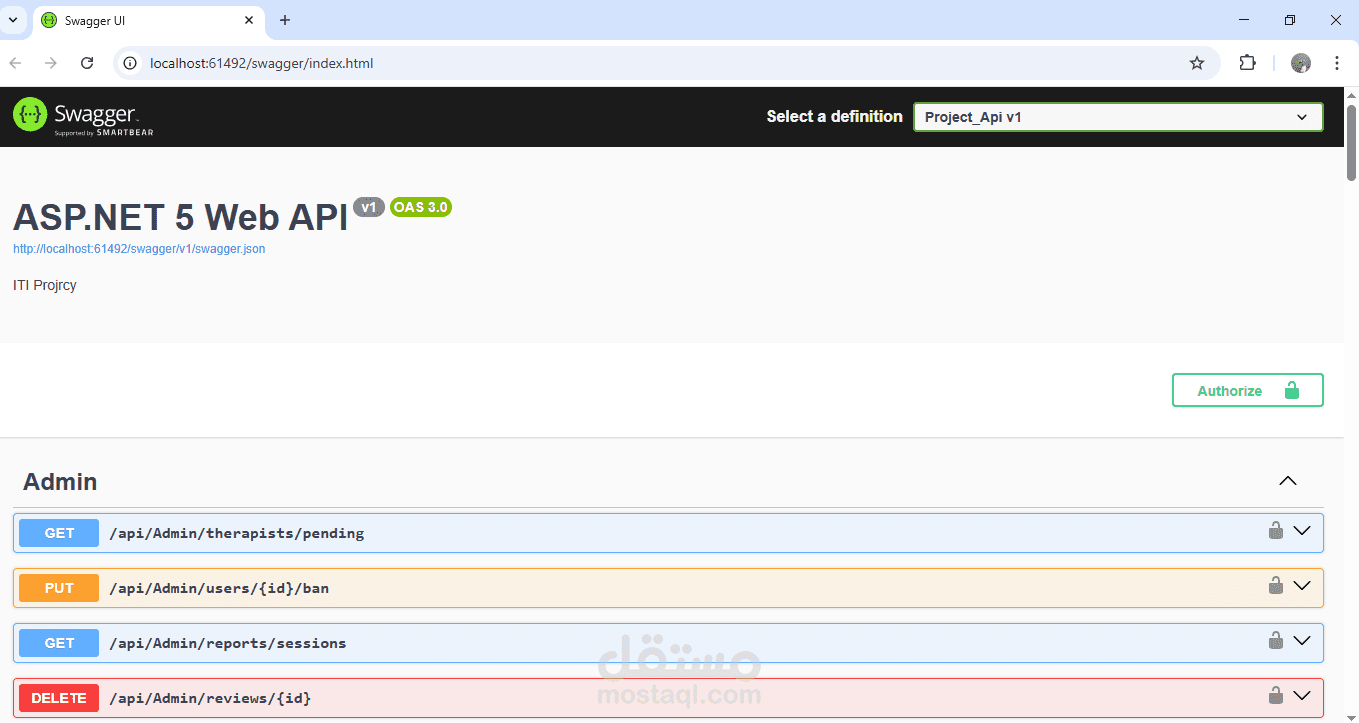Open the swagger.json link

coord(139,249)
